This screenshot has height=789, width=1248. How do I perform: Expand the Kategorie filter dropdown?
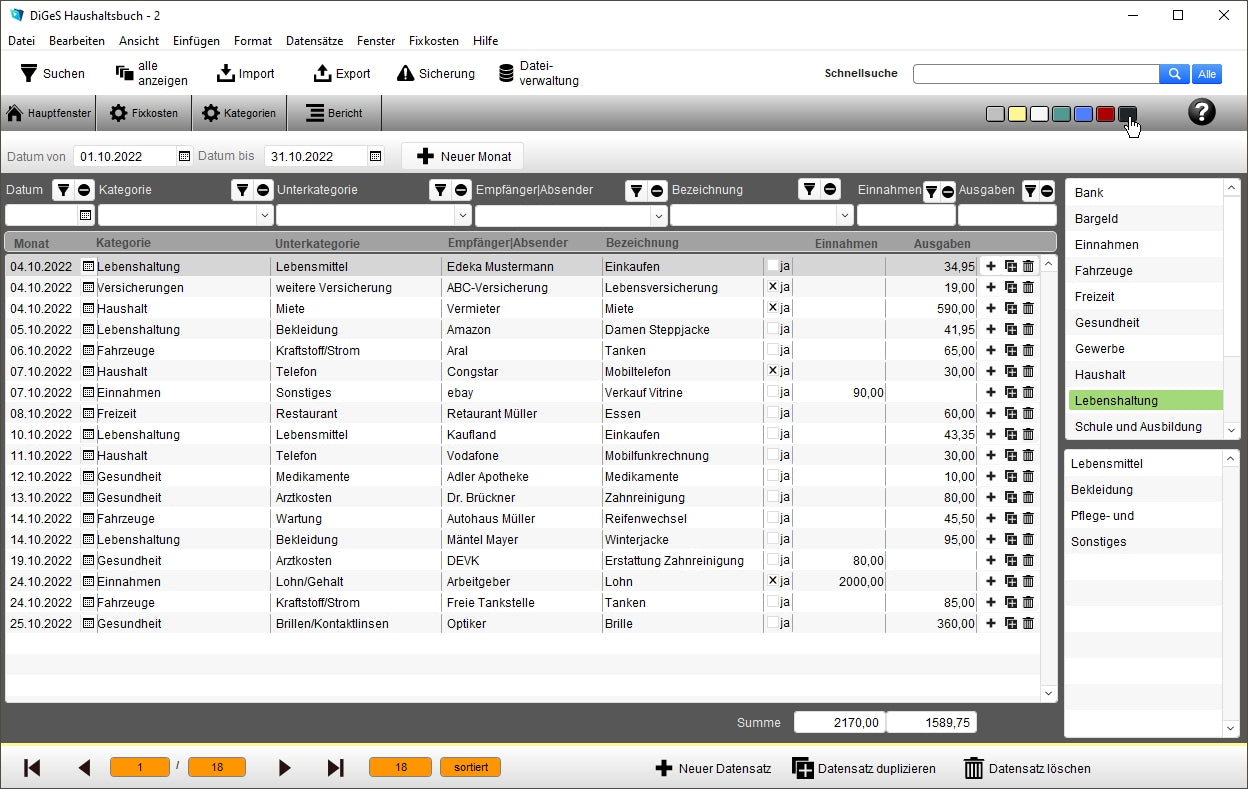tap(264, 215)
